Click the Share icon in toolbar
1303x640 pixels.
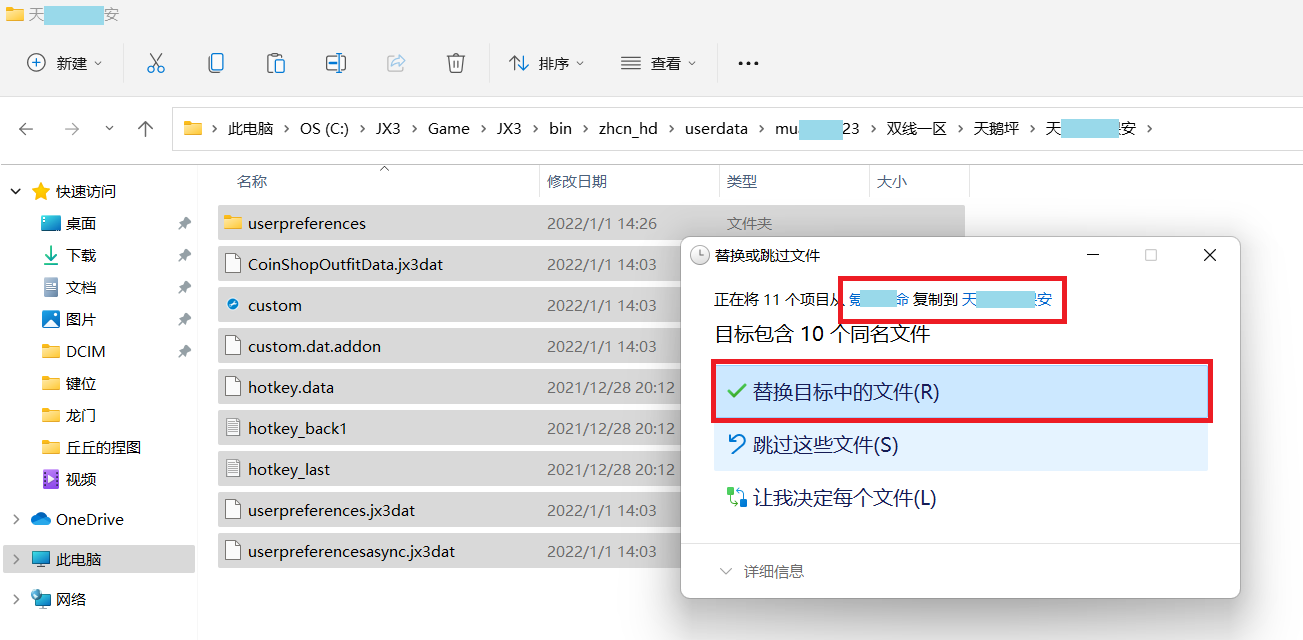tap(395, 63)
